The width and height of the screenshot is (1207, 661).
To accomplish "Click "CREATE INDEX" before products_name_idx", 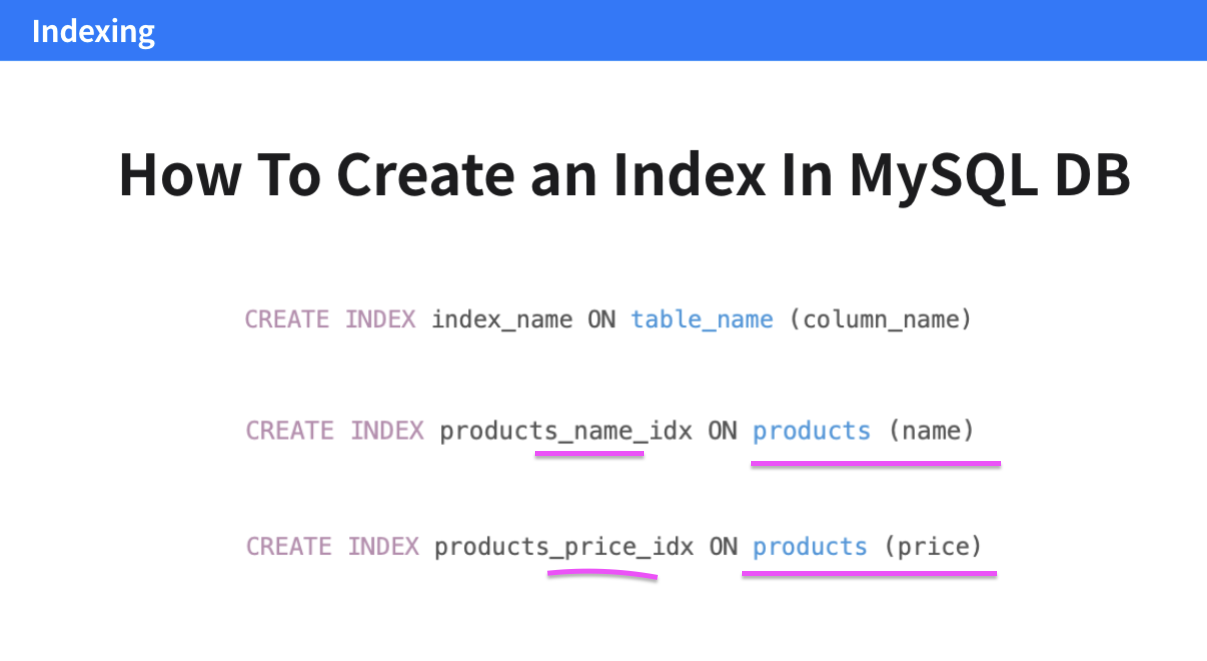I will click(334, 431).
